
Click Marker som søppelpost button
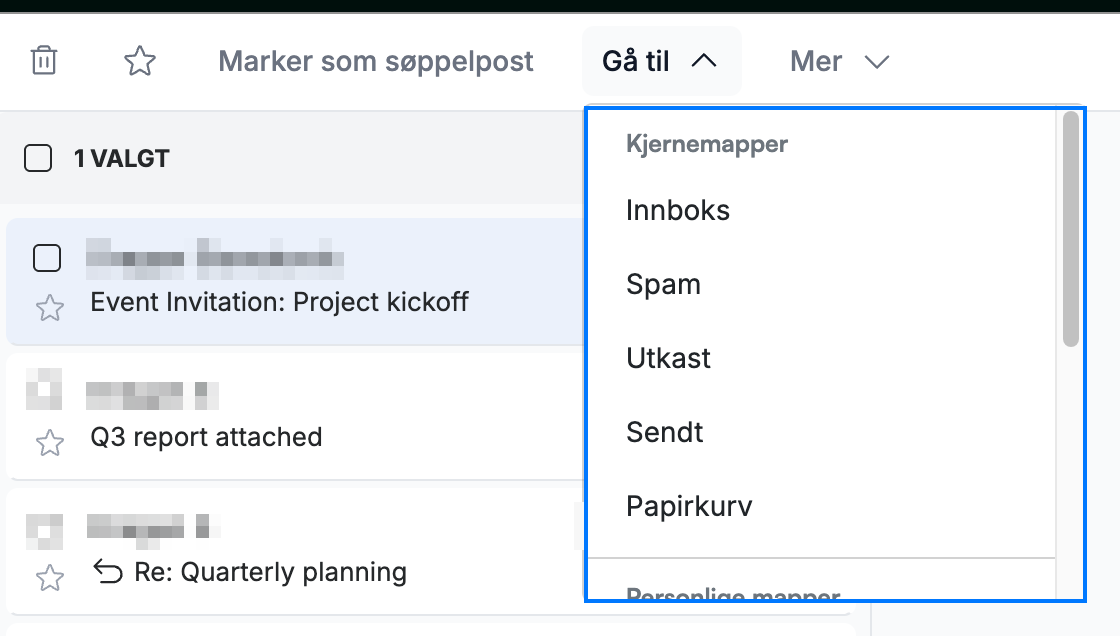pos(376,61)
